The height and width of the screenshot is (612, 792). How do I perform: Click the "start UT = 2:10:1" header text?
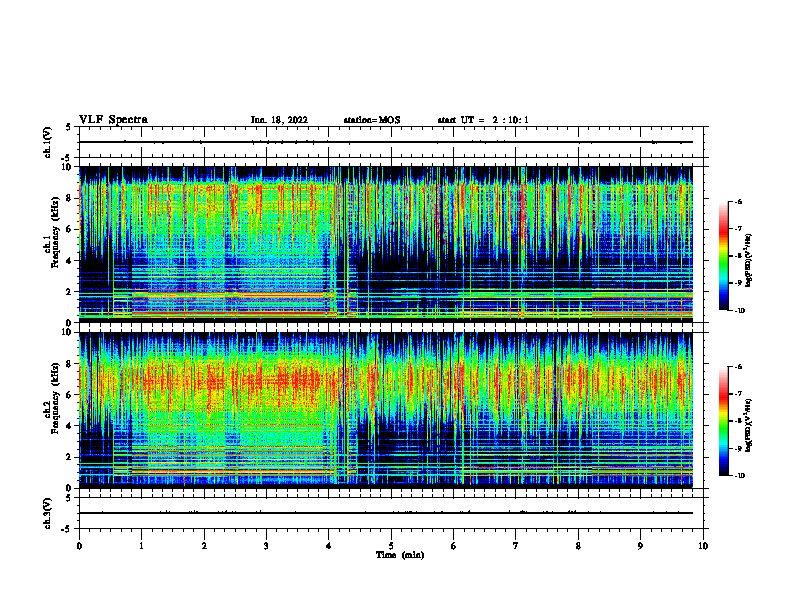click(x=483, y=120)
